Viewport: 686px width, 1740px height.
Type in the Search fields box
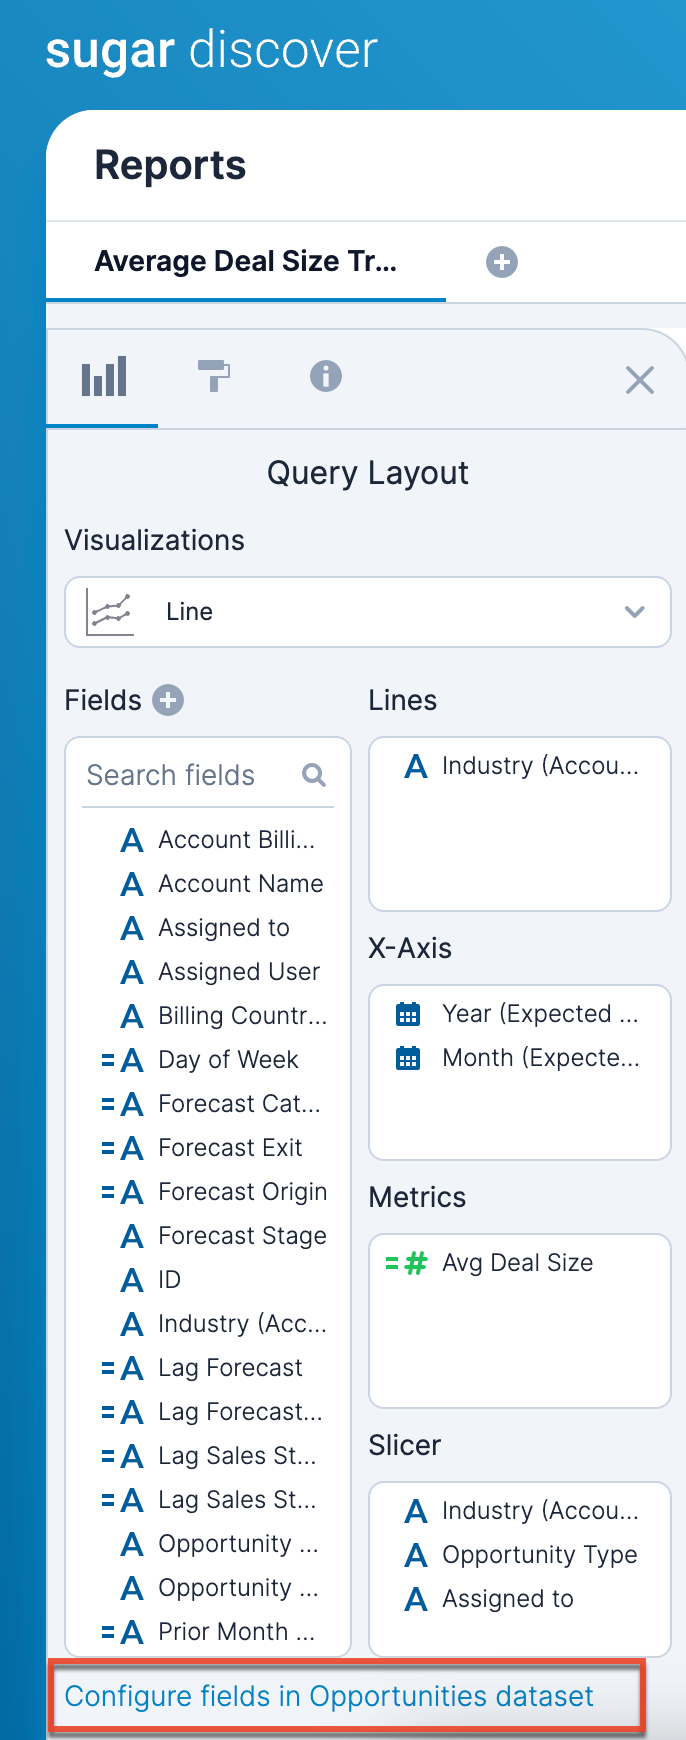pos(190,775)
